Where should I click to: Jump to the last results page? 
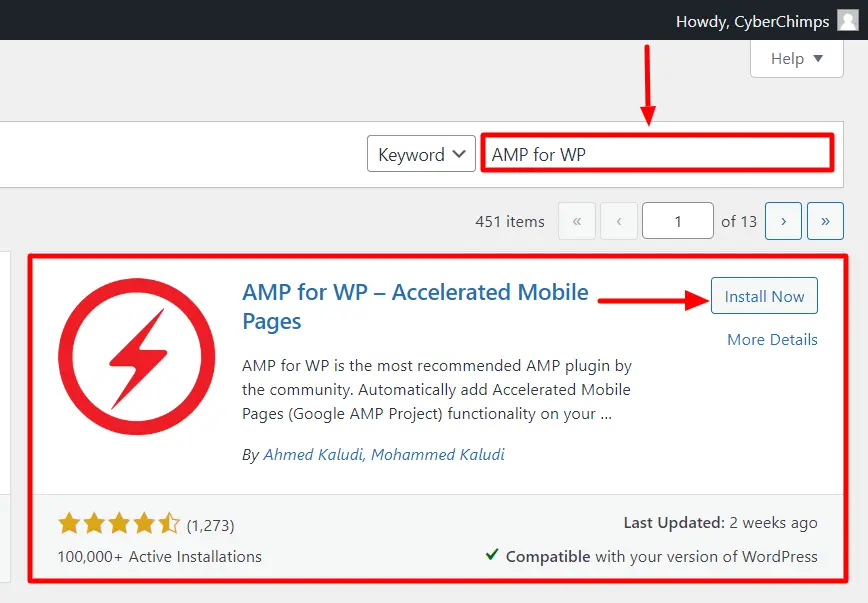point(825,221)
